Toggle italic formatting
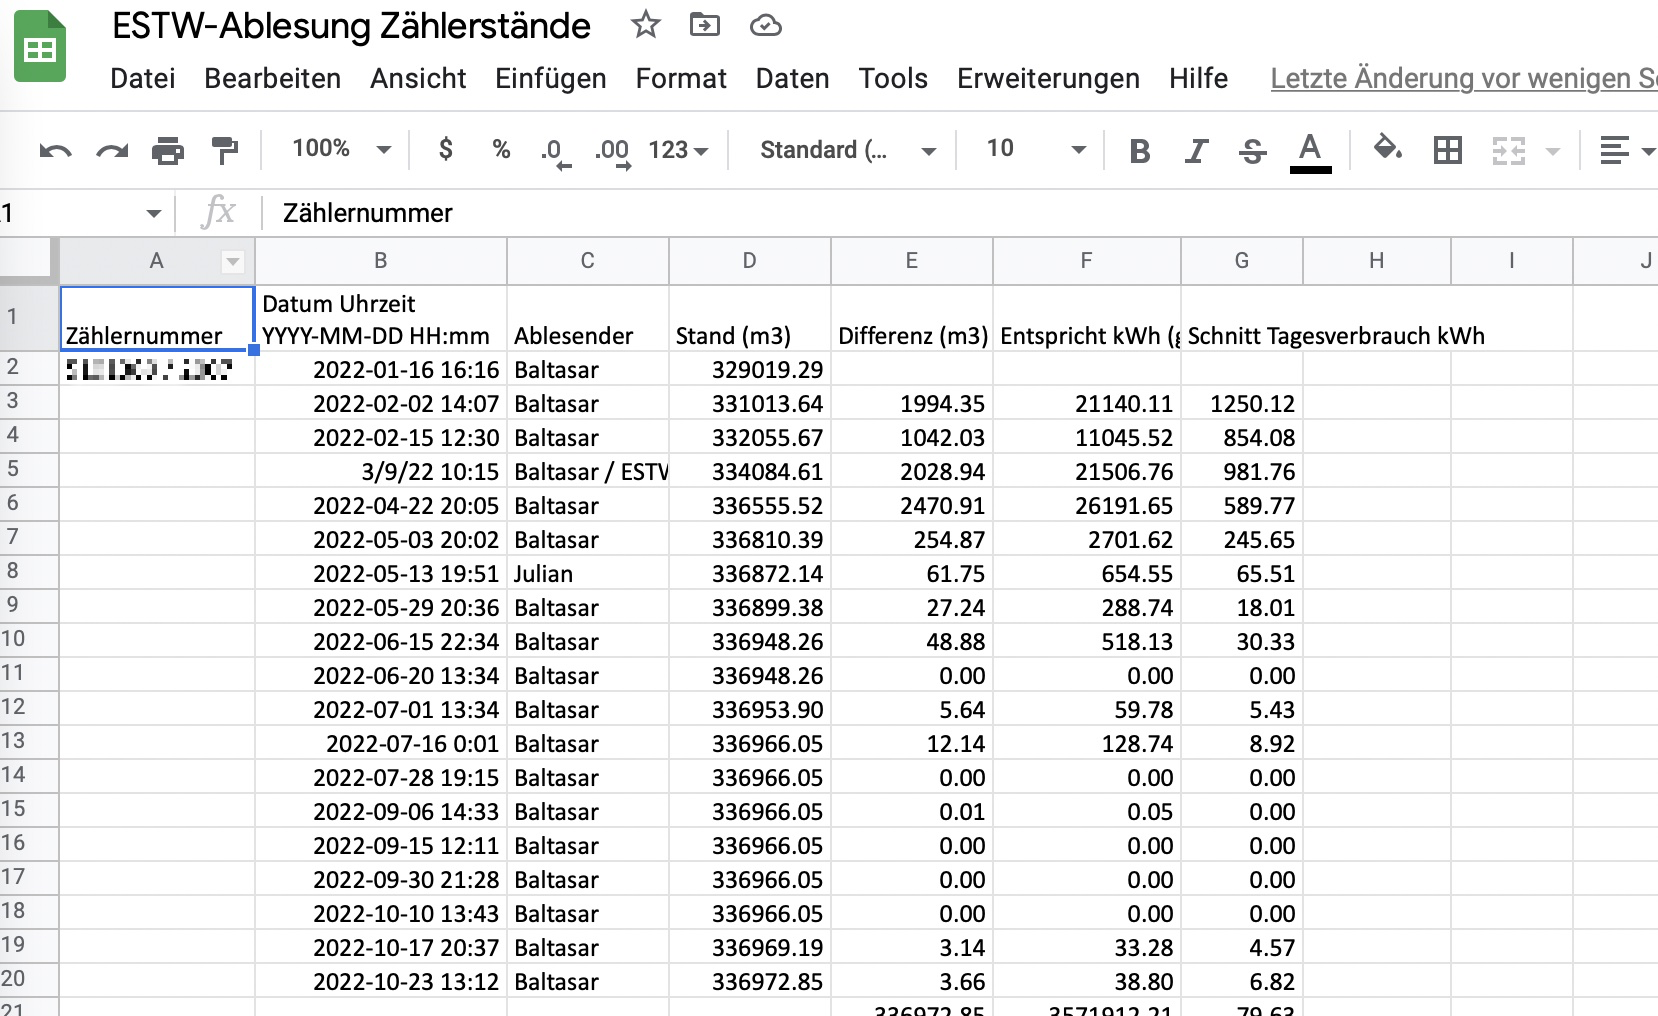 pos(1196,151)
